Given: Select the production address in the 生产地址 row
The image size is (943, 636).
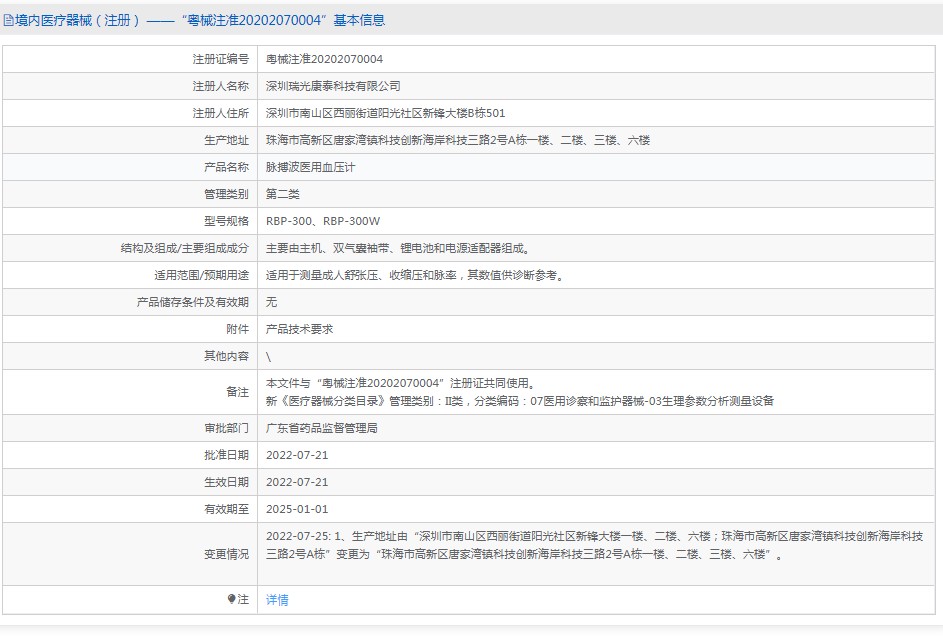Looking at the screenshot, I should pyautogui.click(x=458, y=140).
